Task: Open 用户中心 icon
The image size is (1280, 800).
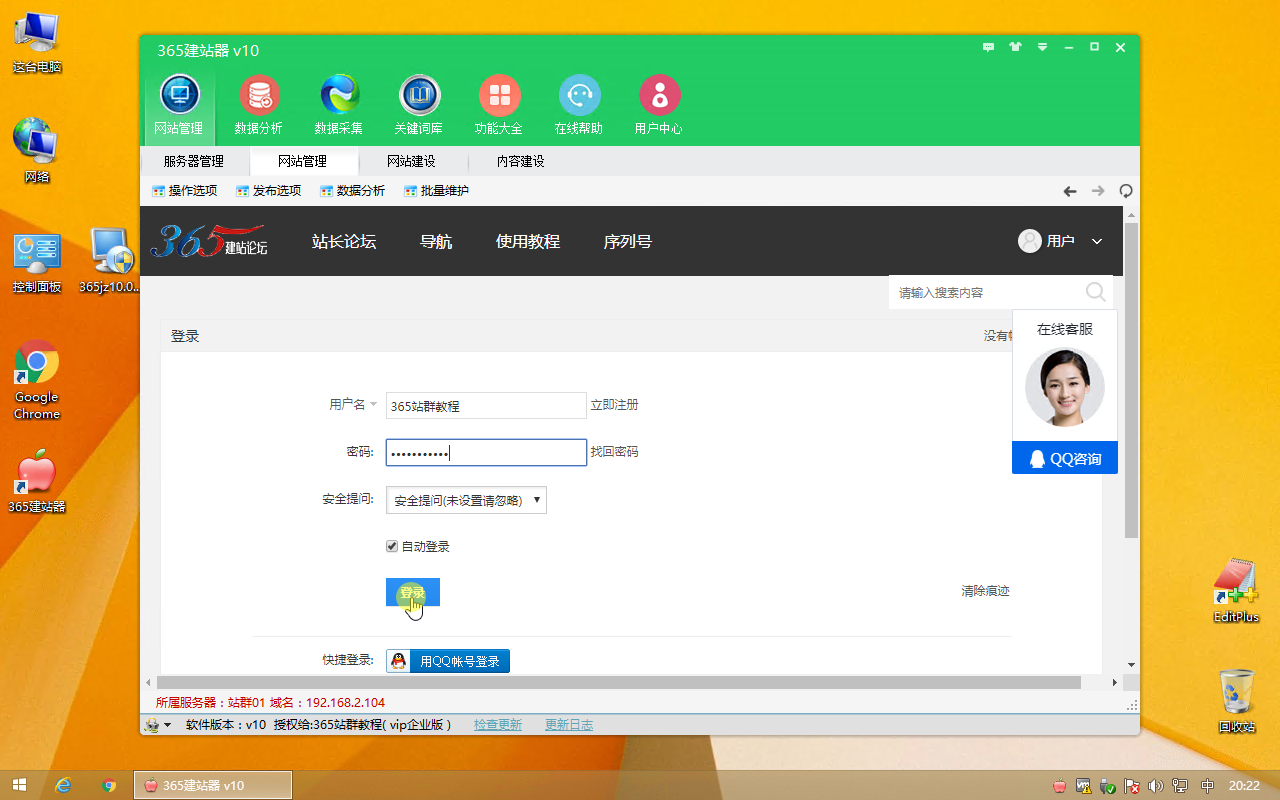Action: click(x=659, y=105)
